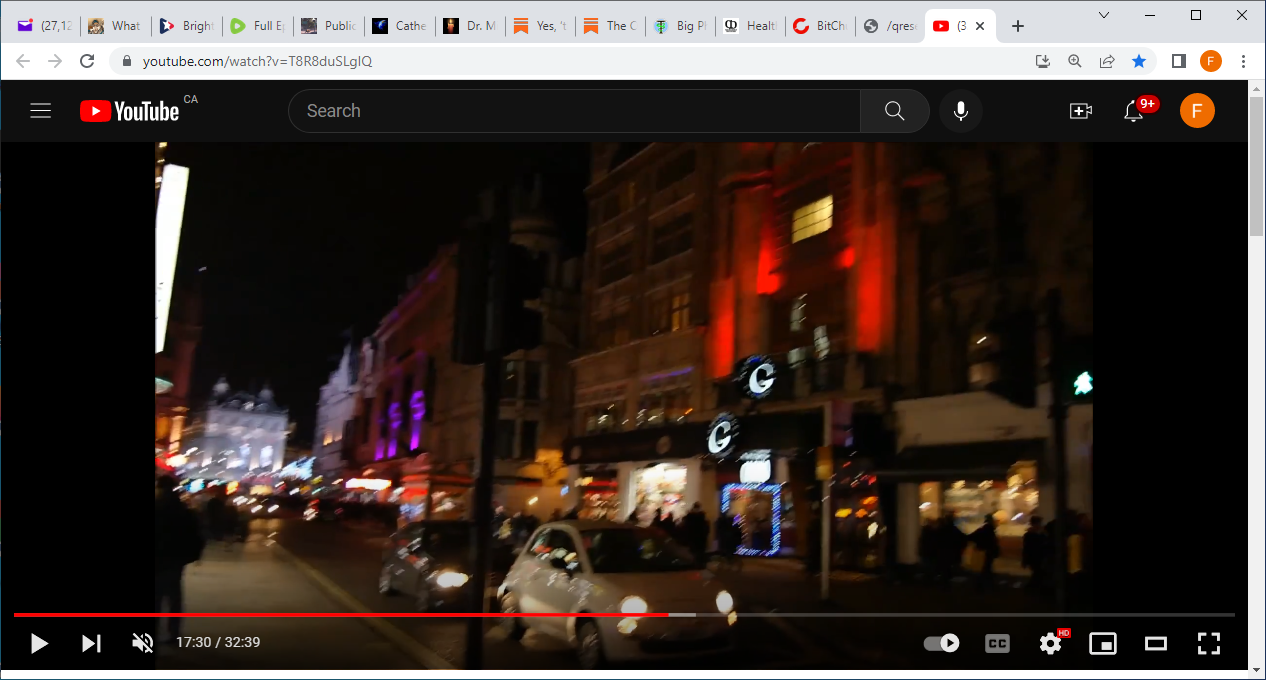Viewport: 1266px width, 680px height.
Task: Open Chrome three-dot menu
Action: click(x=1243, y=61)
